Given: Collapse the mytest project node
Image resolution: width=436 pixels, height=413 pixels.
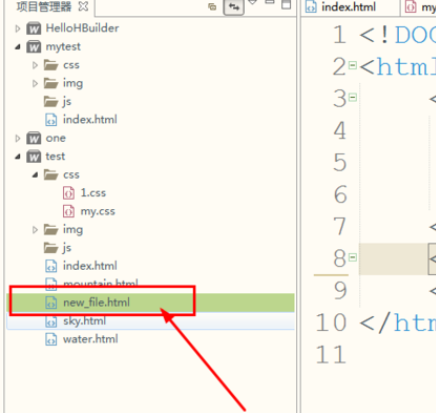Looking at the screenshot, I should [17, 47].
